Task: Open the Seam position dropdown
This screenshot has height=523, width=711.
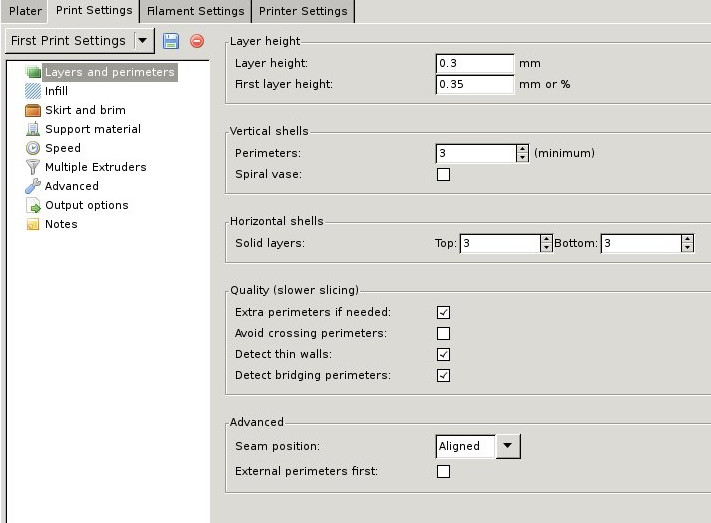Action: (508, 446)
